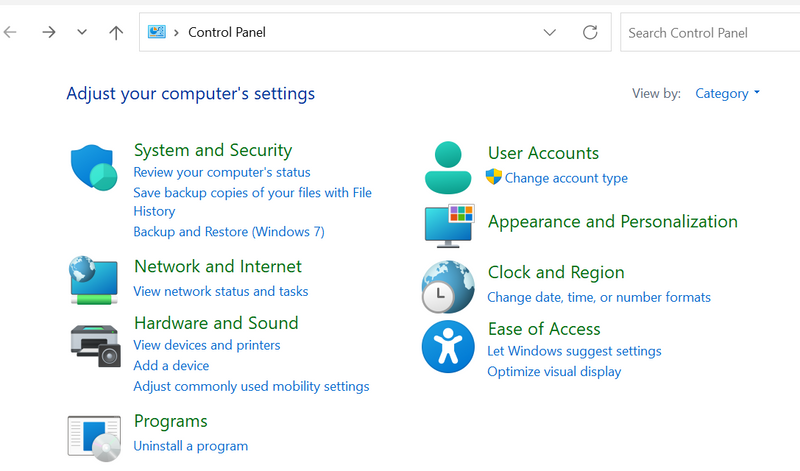Click the Network and Internet globe icon
This screenshot has width=800, height=471.
pyautogui.click(x=94, y=280)
